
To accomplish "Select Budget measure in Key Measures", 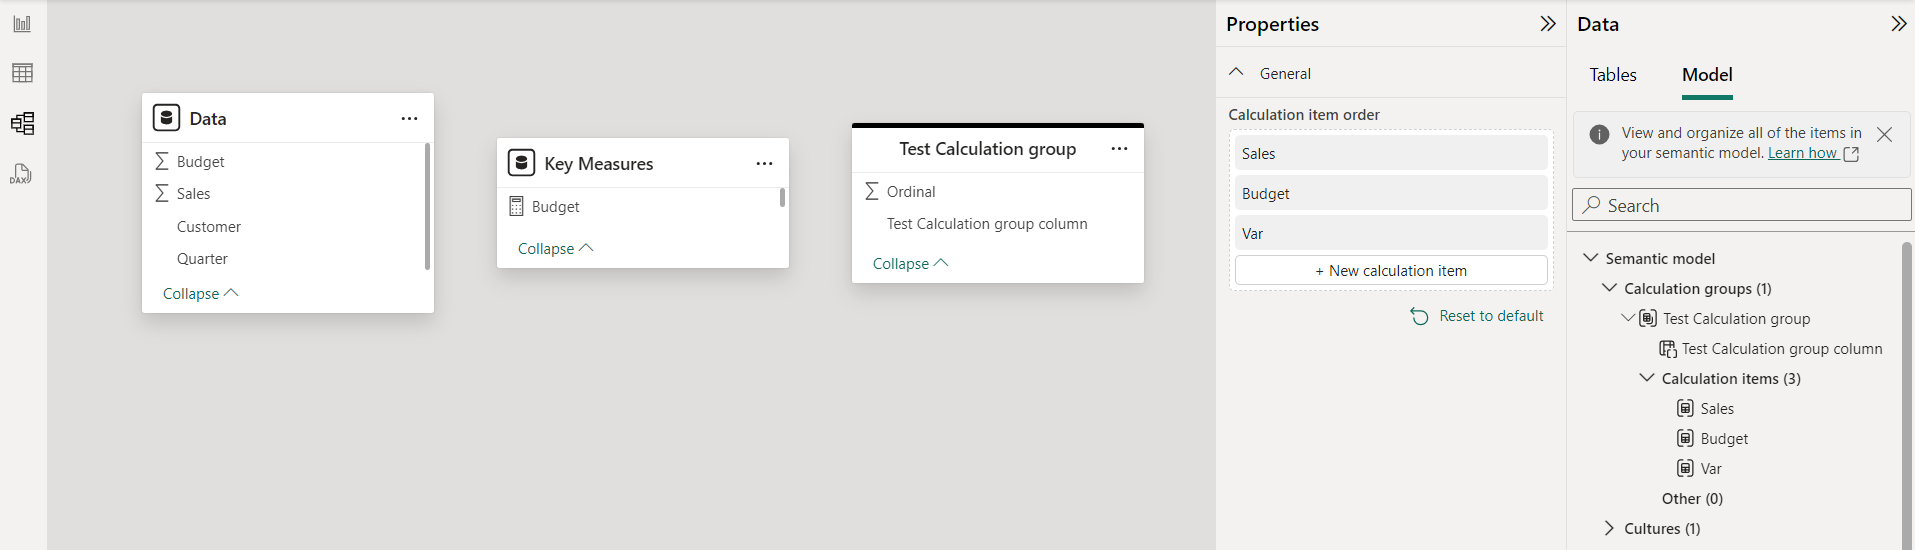I will point(555,206).
